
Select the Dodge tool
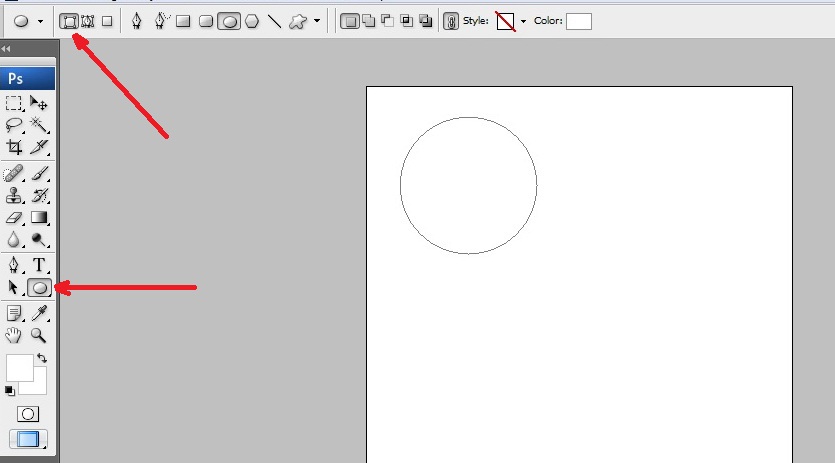click(x=38, y=240)
